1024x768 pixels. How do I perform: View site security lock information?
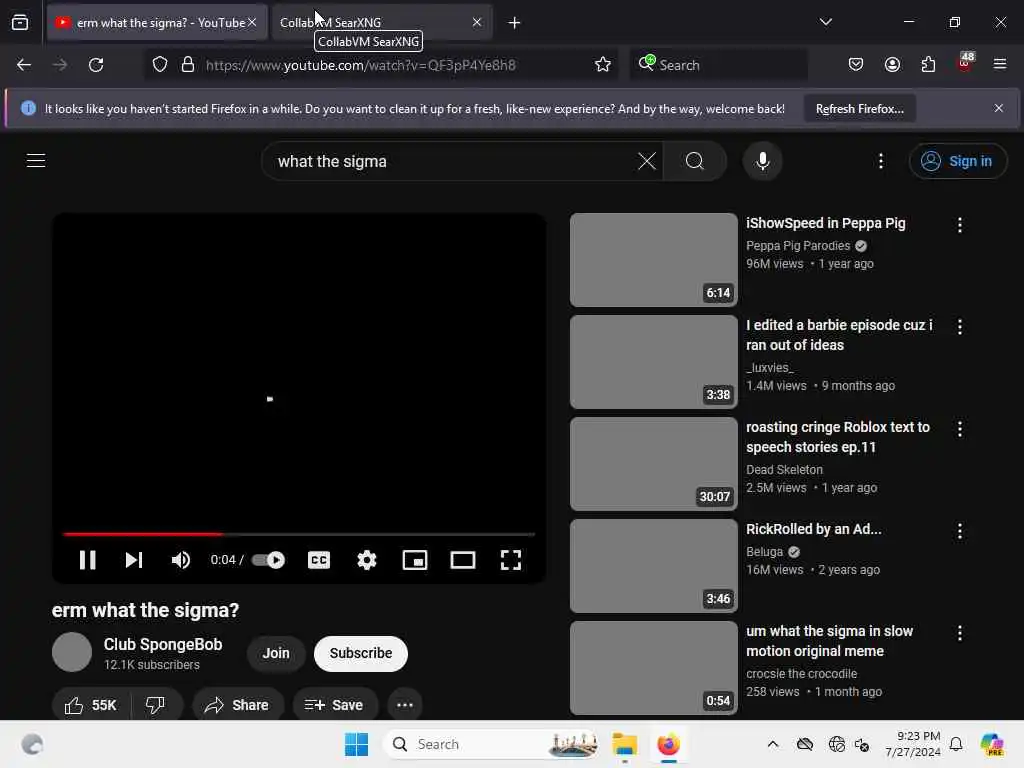tap(188, 65)
